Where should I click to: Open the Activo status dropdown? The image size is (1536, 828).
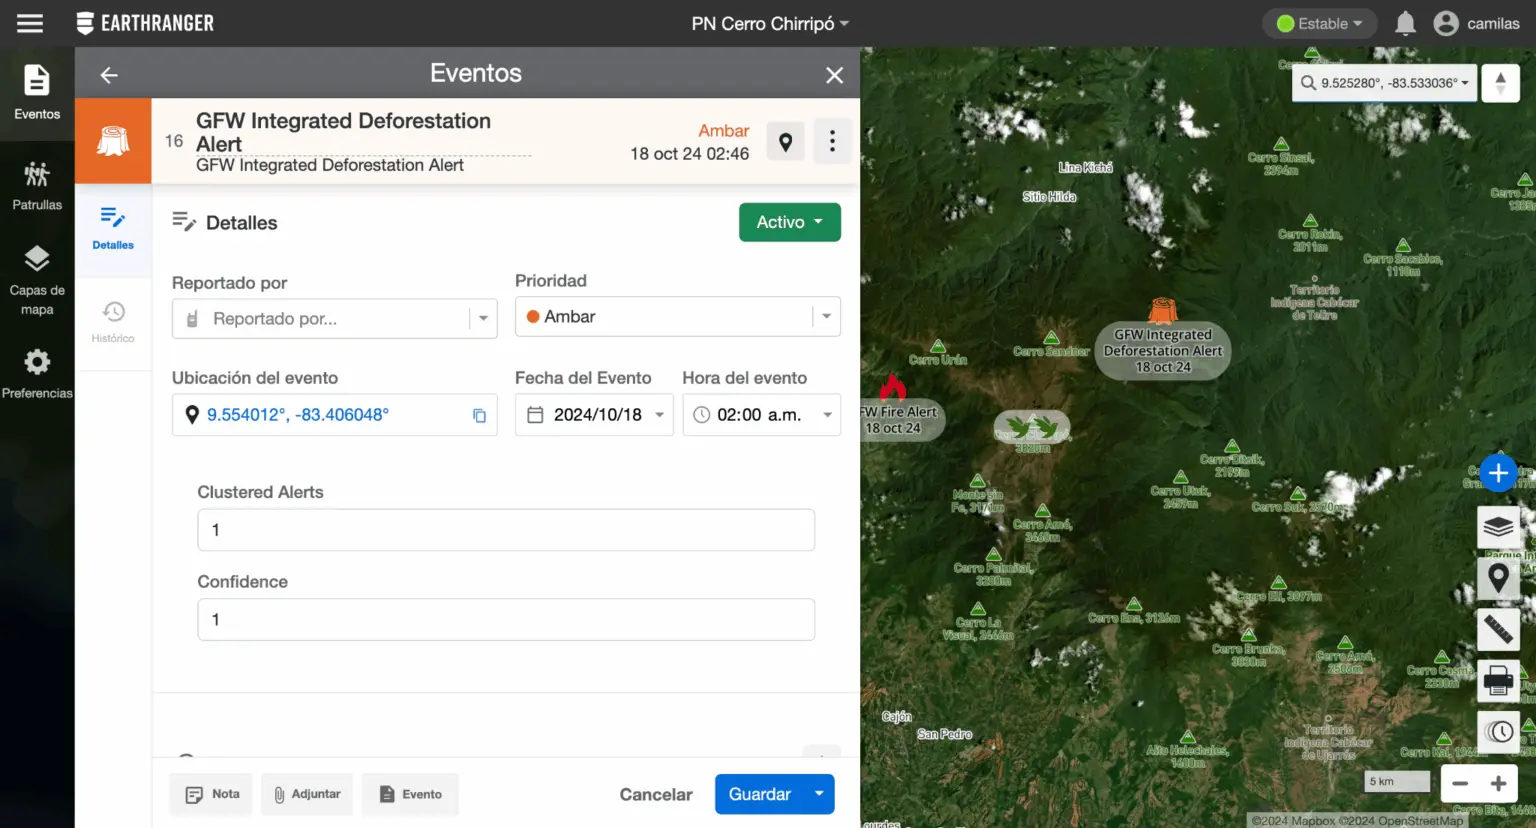coord(789,222)
